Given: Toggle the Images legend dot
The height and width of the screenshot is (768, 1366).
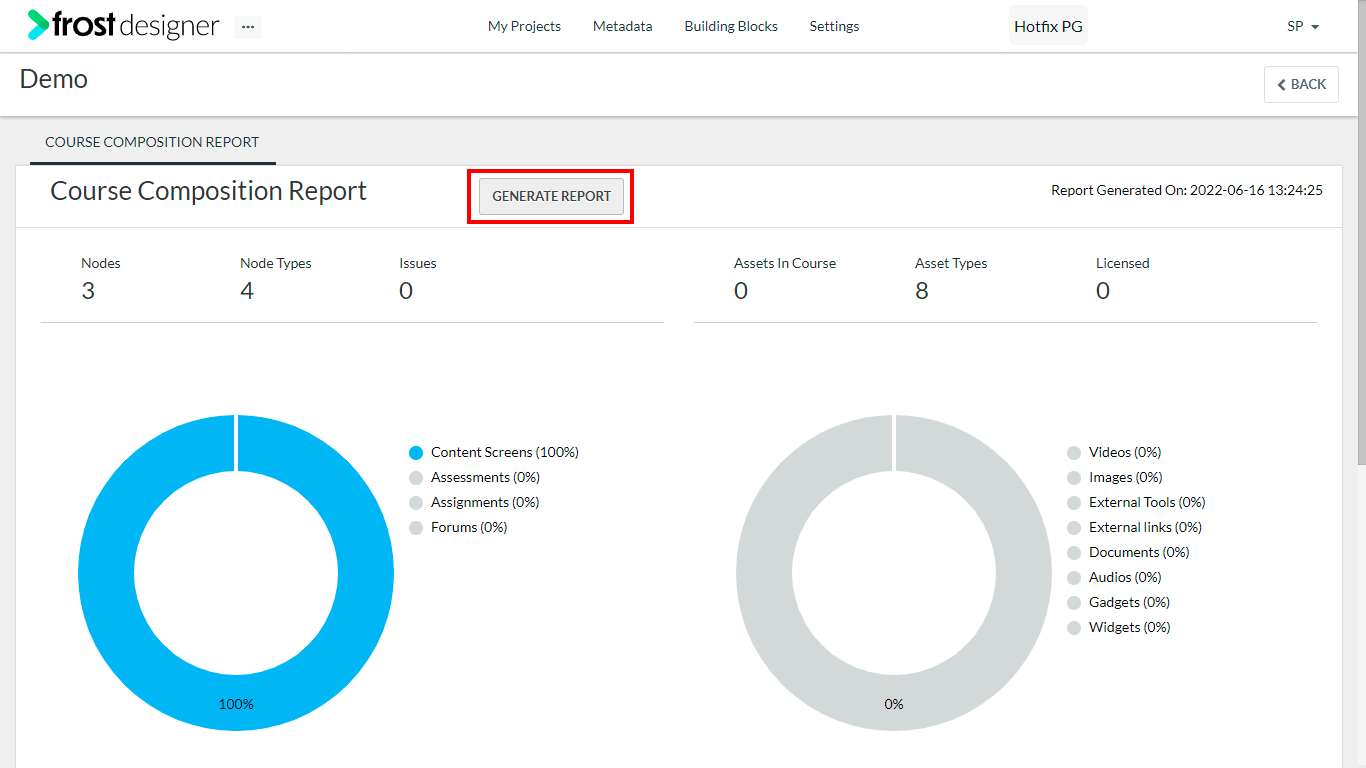Looking at the screenshot, I should point(1075,478).
